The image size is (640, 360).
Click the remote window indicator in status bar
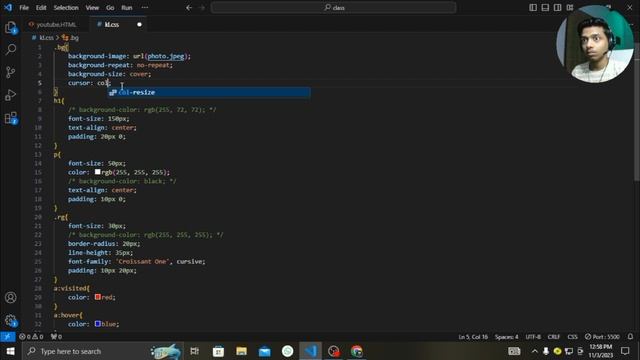[x=7, y=337]
